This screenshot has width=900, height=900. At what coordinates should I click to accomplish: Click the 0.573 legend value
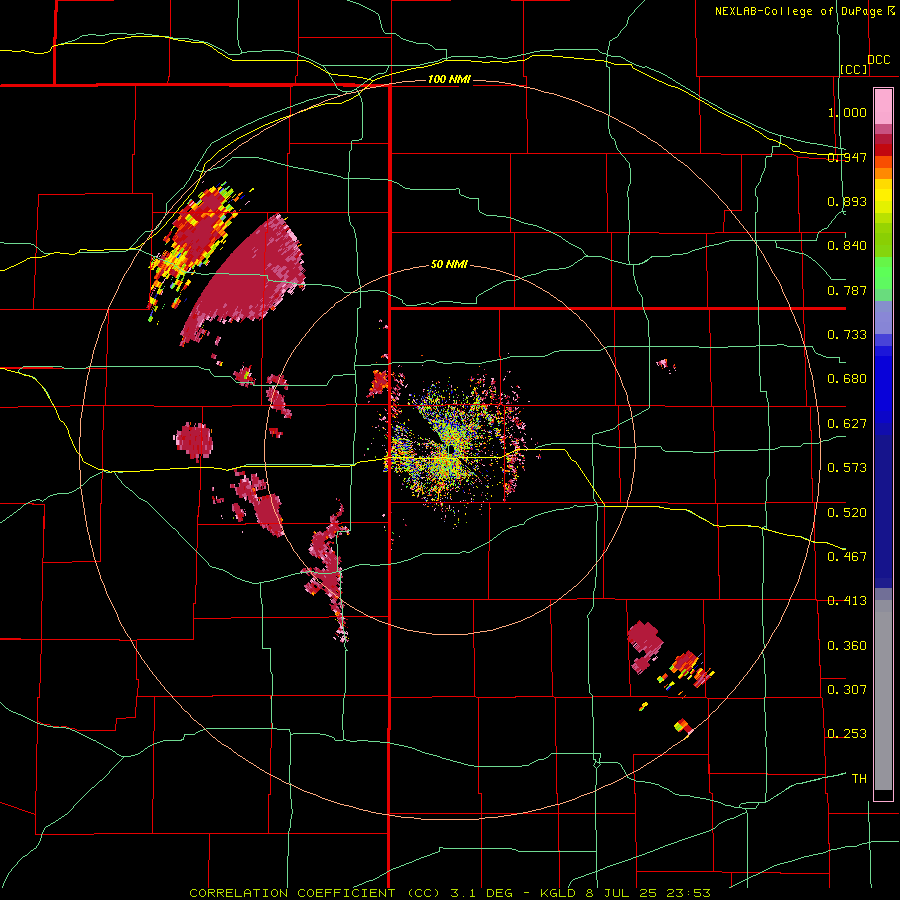pos(847,468)
